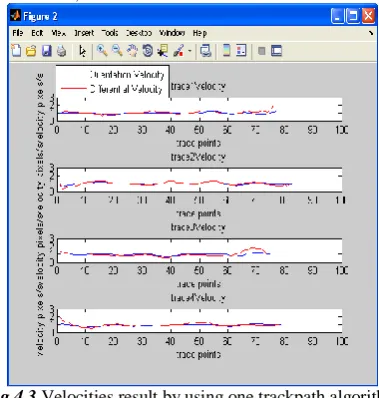The height and width of the screenshot is (398, 379).
Task: Select the Edit Plot arrow tool
Action: (x=82, y=51)
